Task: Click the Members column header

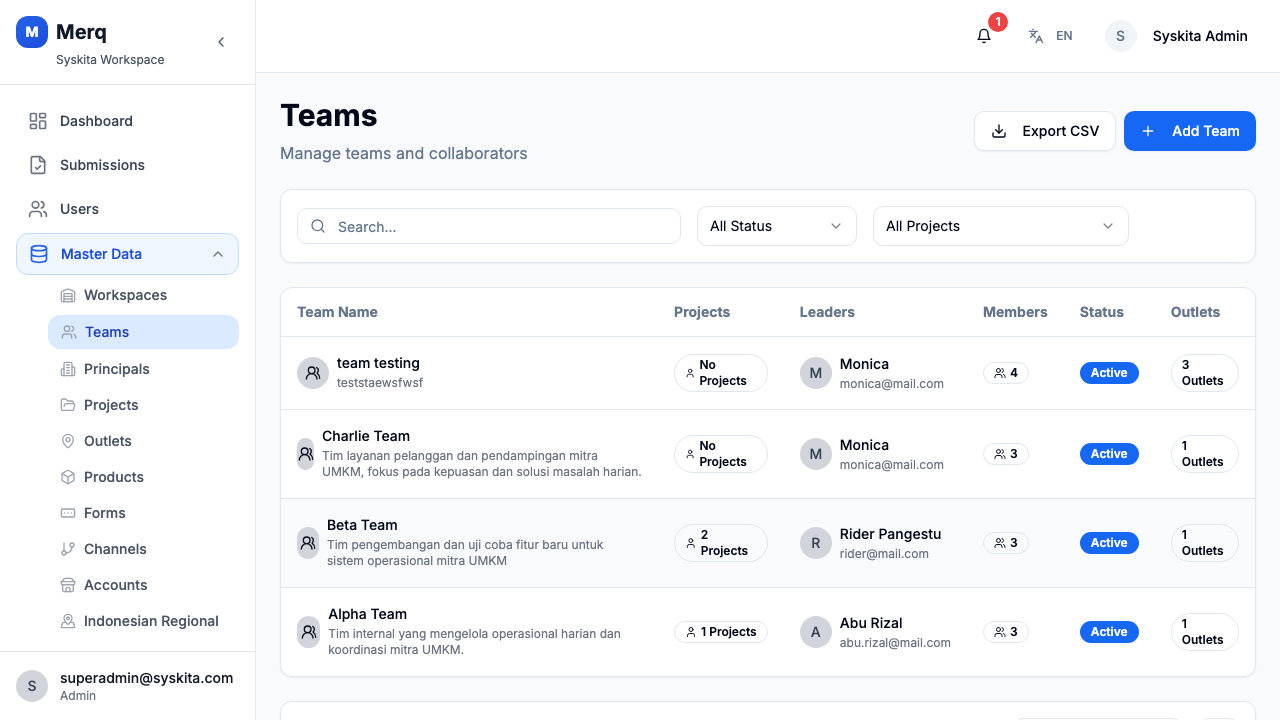Action: tap(1015, 312)
